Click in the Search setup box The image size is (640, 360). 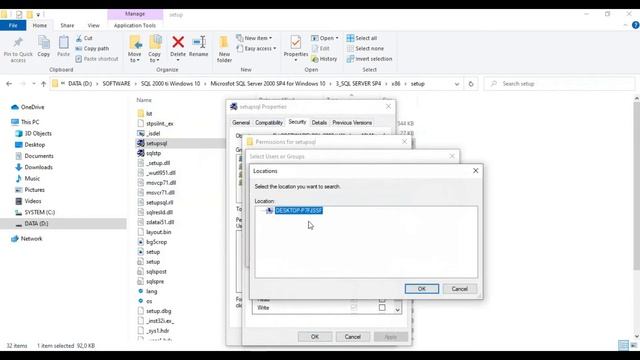559,84
